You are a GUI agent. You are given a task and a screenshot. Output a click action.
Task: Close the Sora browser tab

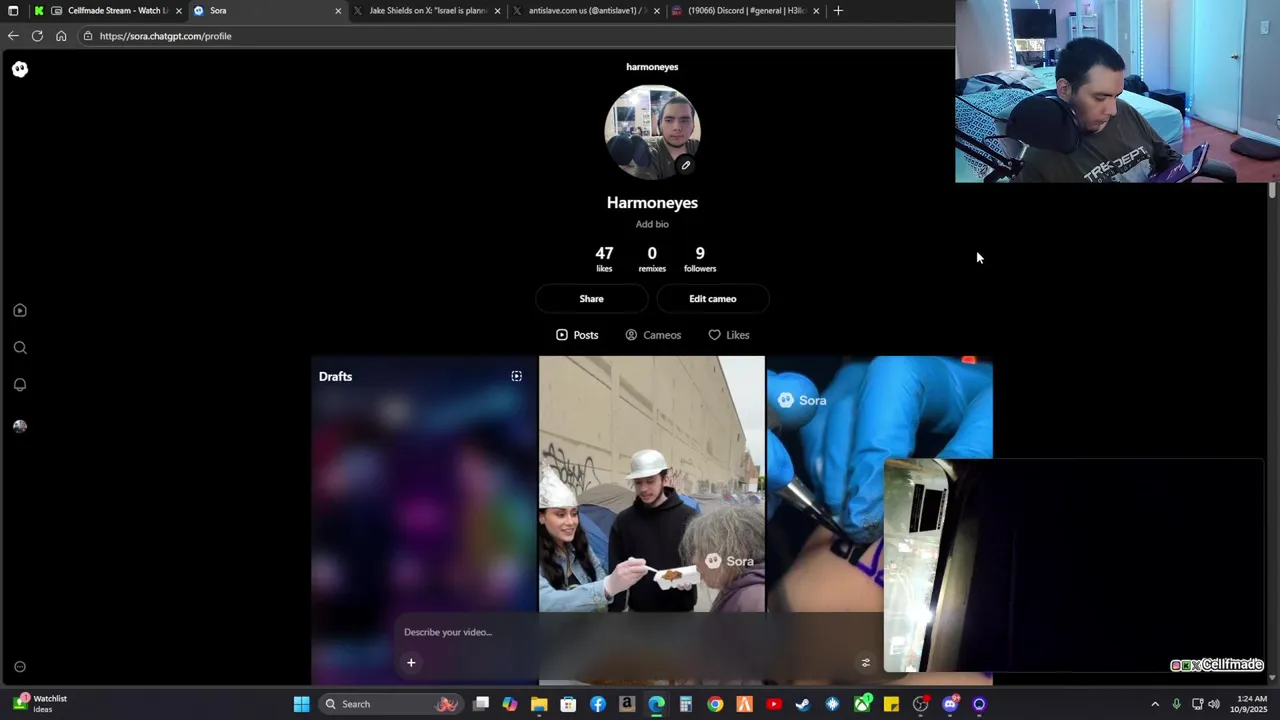click(x=338, y=11)
